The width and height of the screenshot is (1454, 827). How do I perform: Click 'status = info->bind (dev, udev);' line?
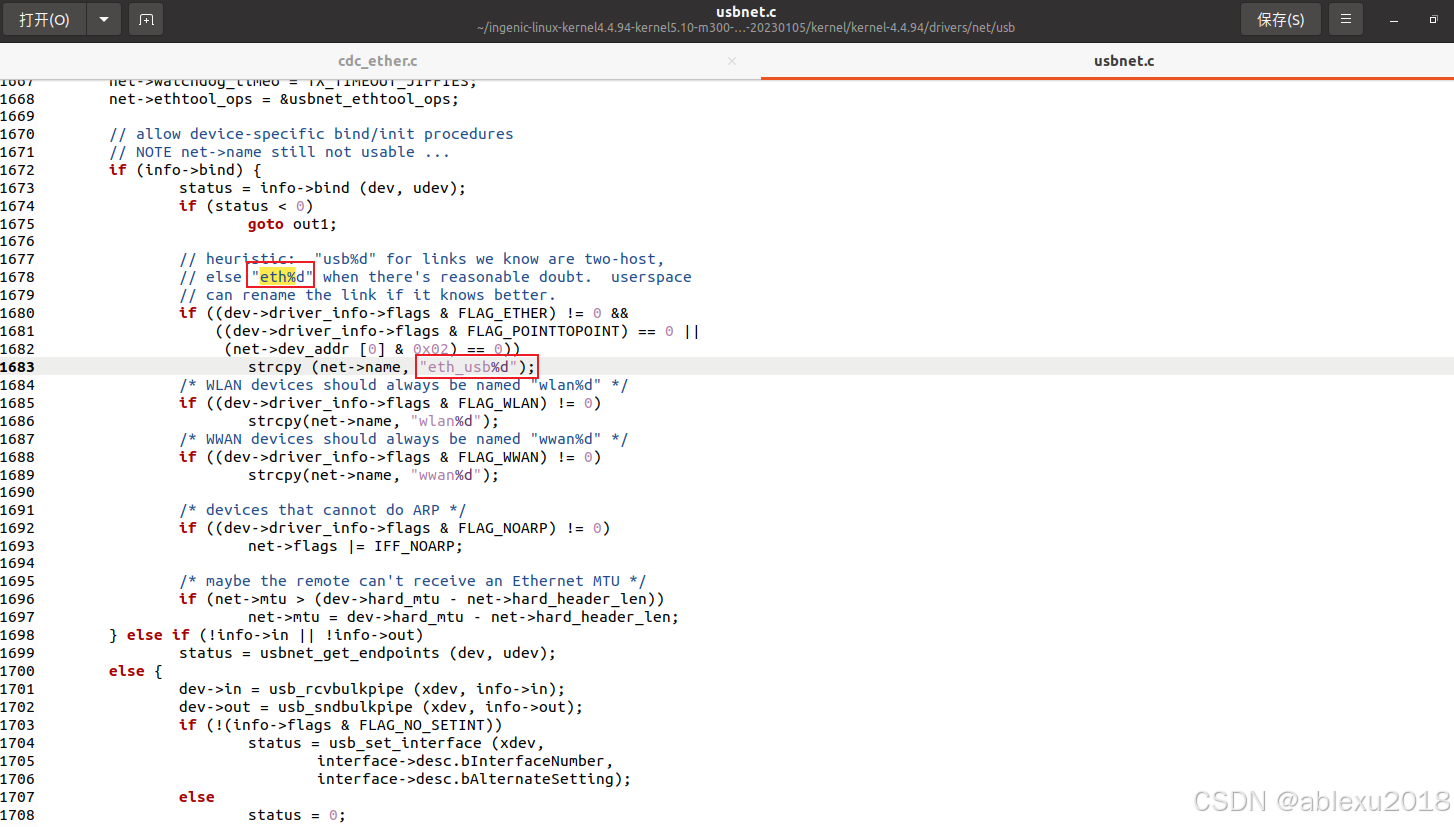322,188
